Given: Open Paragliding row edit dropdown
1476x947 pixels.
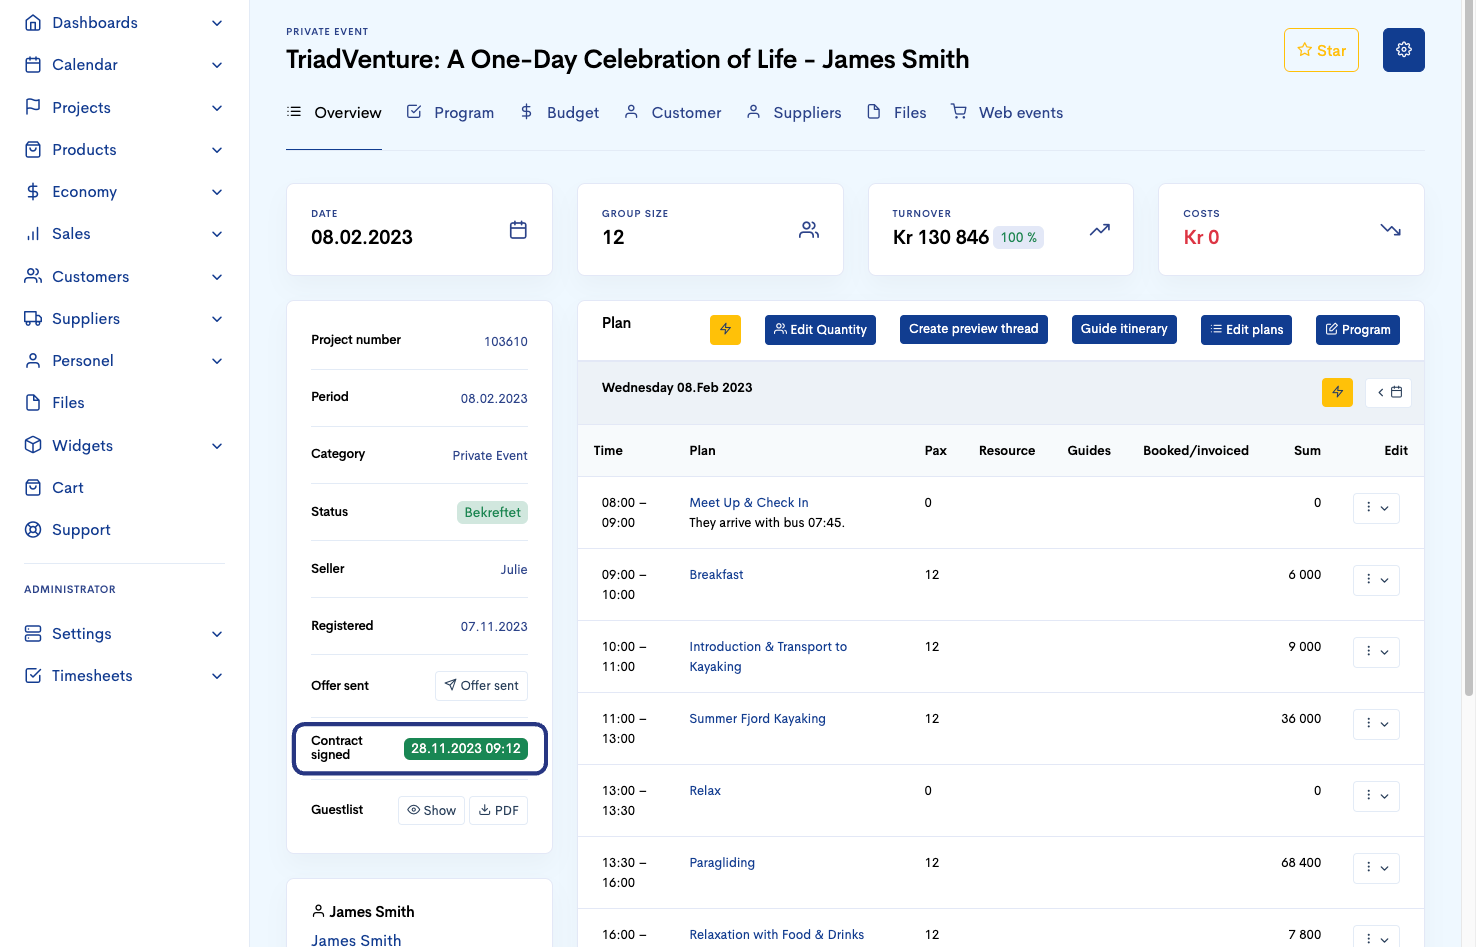Looking at the screenshot, I should pyautogui.click(x=1376, y=868).
